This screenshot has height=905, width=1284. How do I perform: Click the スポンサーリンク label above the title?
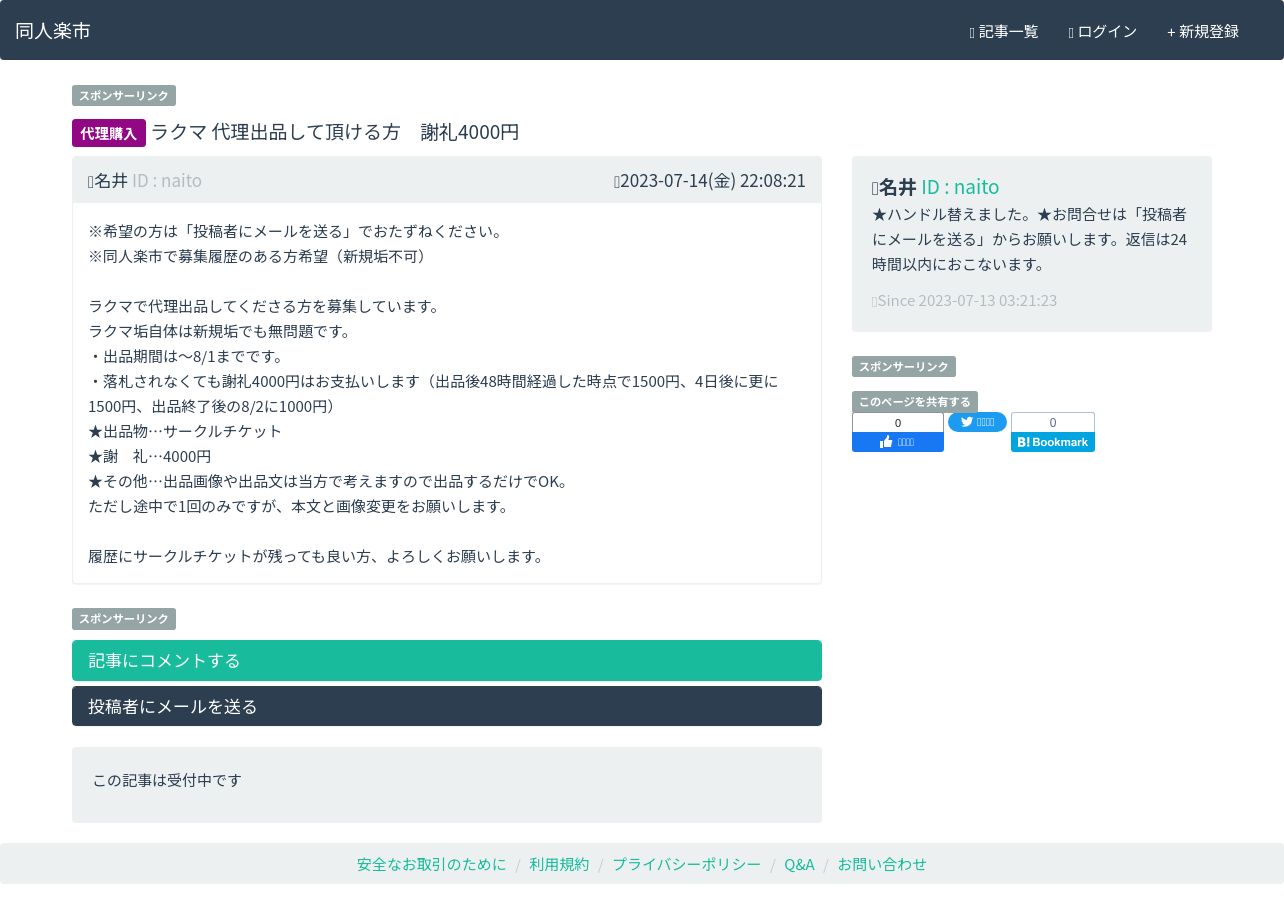[x=124, y=96]
